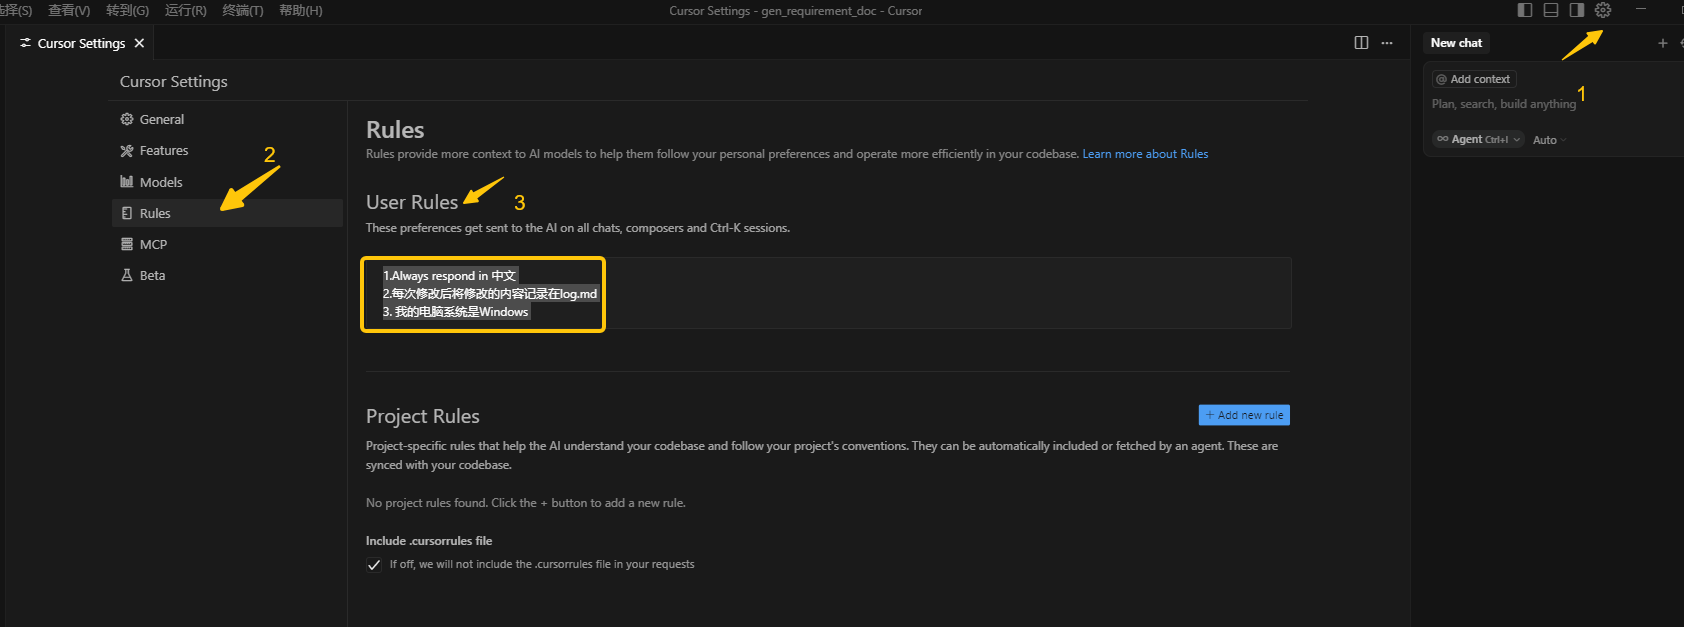Open MCP settings section
This screenshot has width=1684, height=627.
[227, 244]
